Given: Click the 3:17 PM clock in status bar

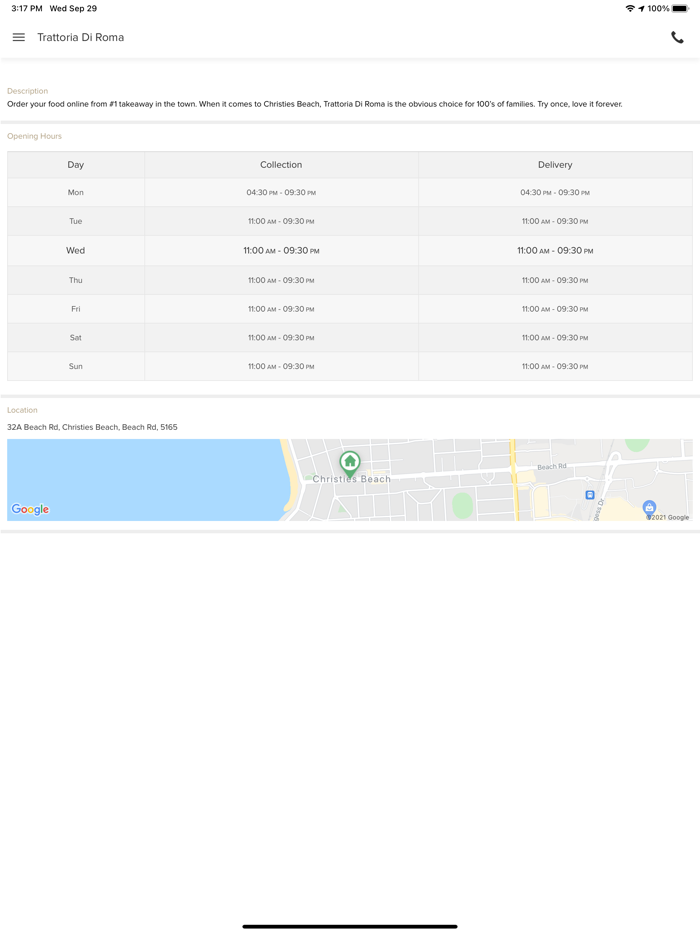Looking at the screenshot, I should pos(27,8).
